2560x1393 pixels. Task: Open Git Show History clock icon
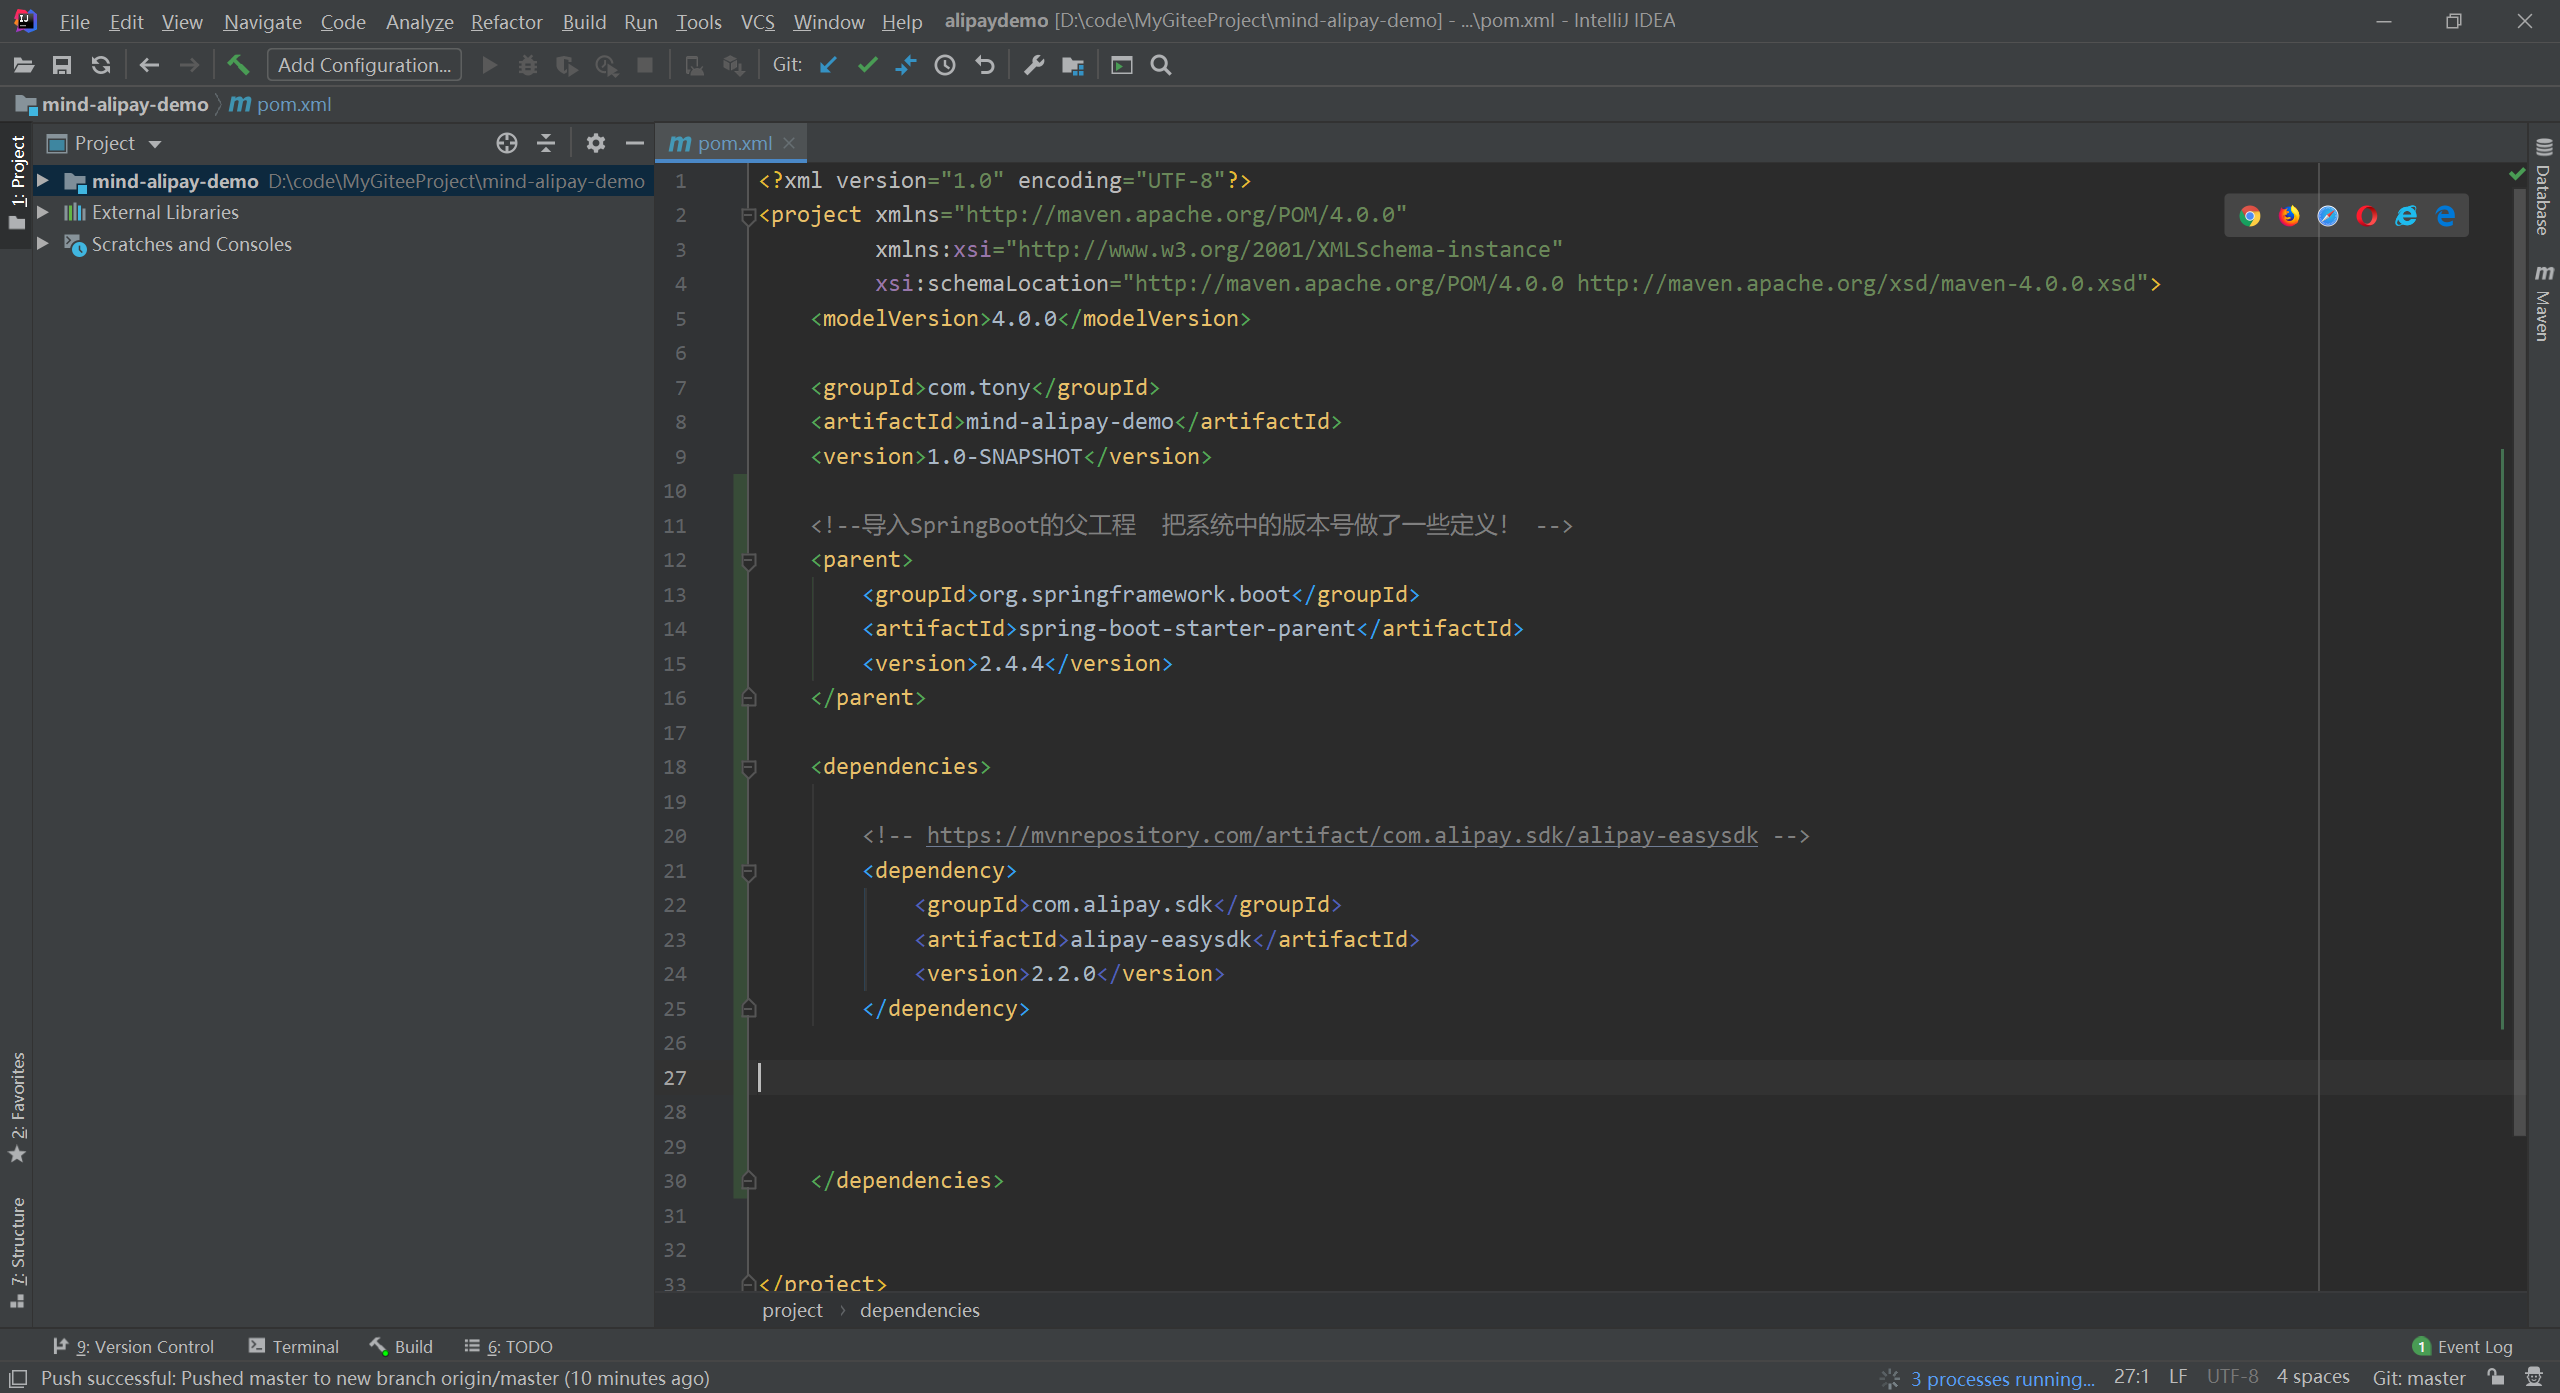coord(945,65)
